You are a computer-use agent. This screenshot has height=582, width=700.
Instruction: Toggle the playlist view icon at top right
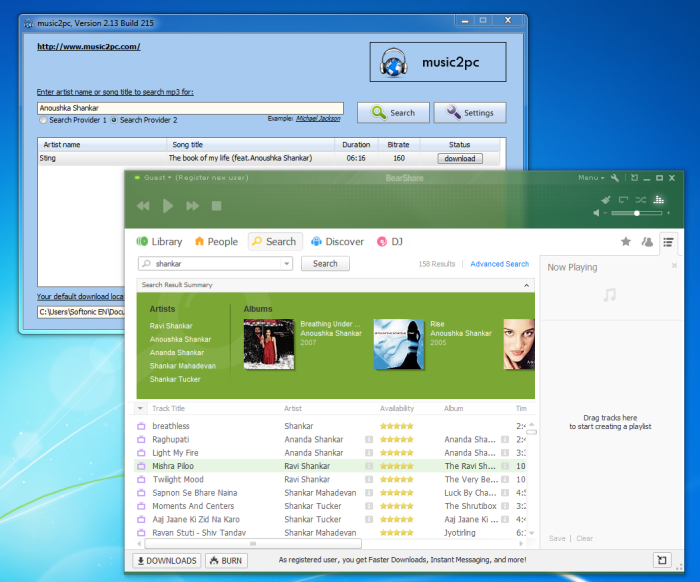(668, 241)
